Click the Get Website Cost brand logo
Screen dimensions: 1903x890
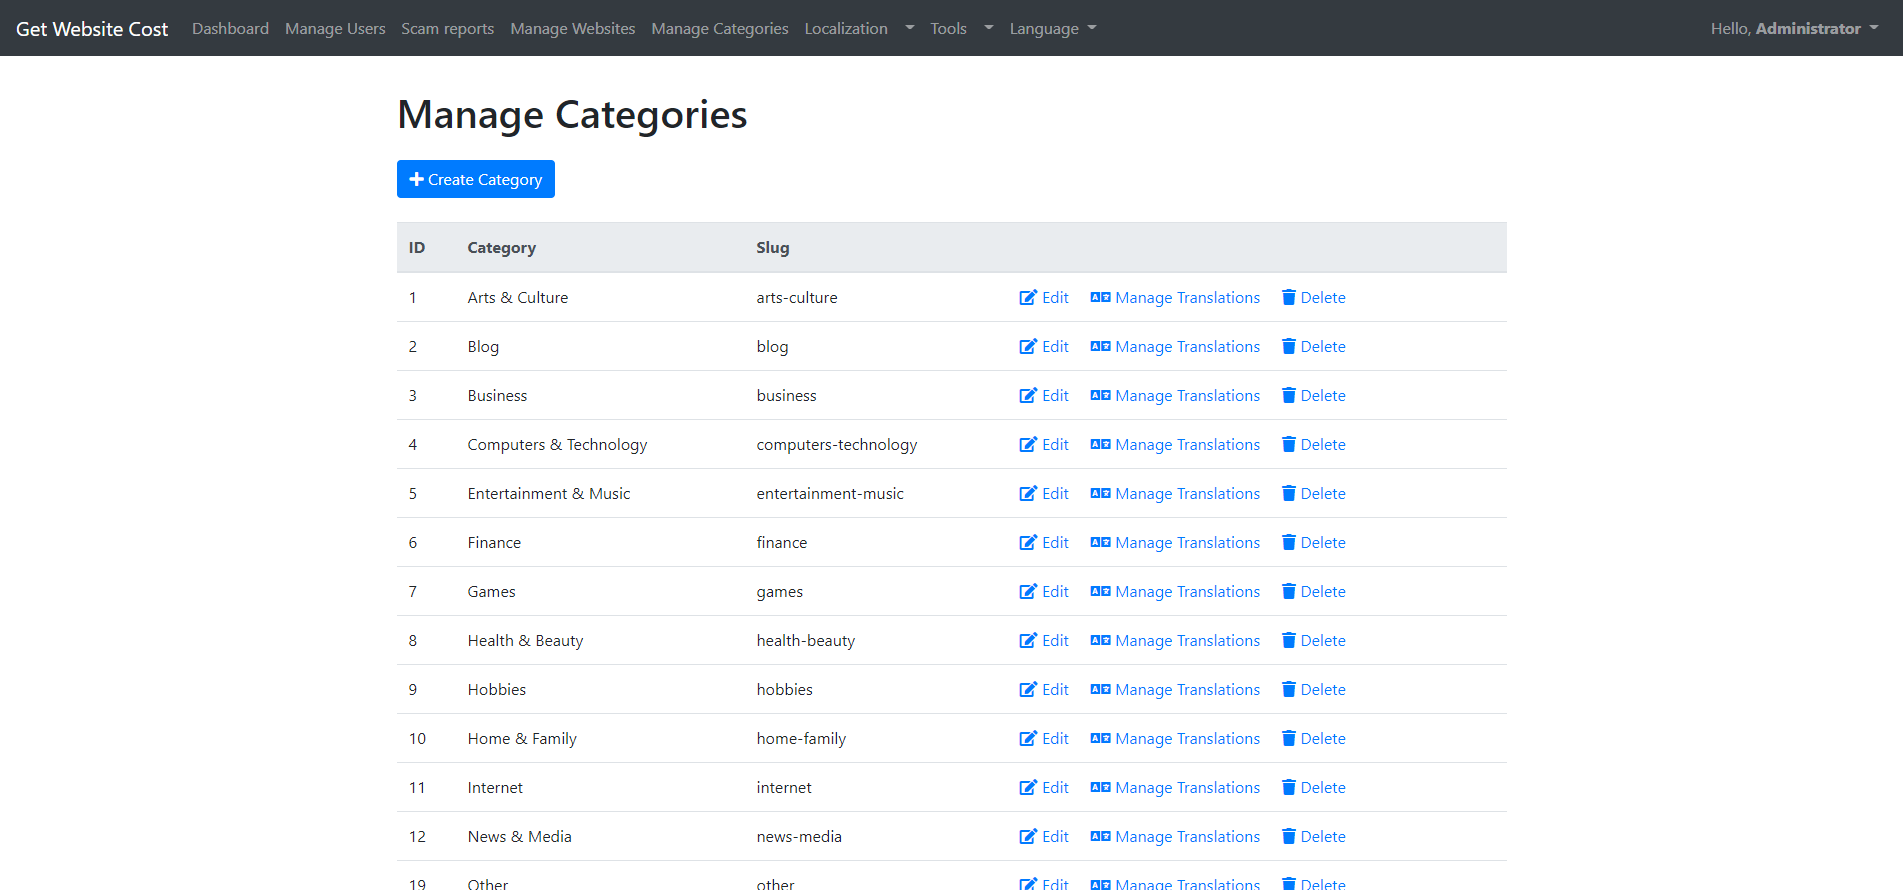92,28
